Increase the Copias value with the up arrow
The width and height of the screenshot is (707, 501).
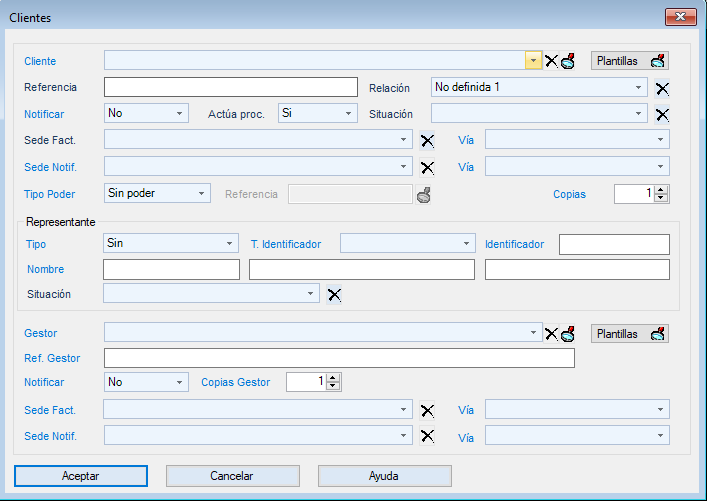coord(661,189)
